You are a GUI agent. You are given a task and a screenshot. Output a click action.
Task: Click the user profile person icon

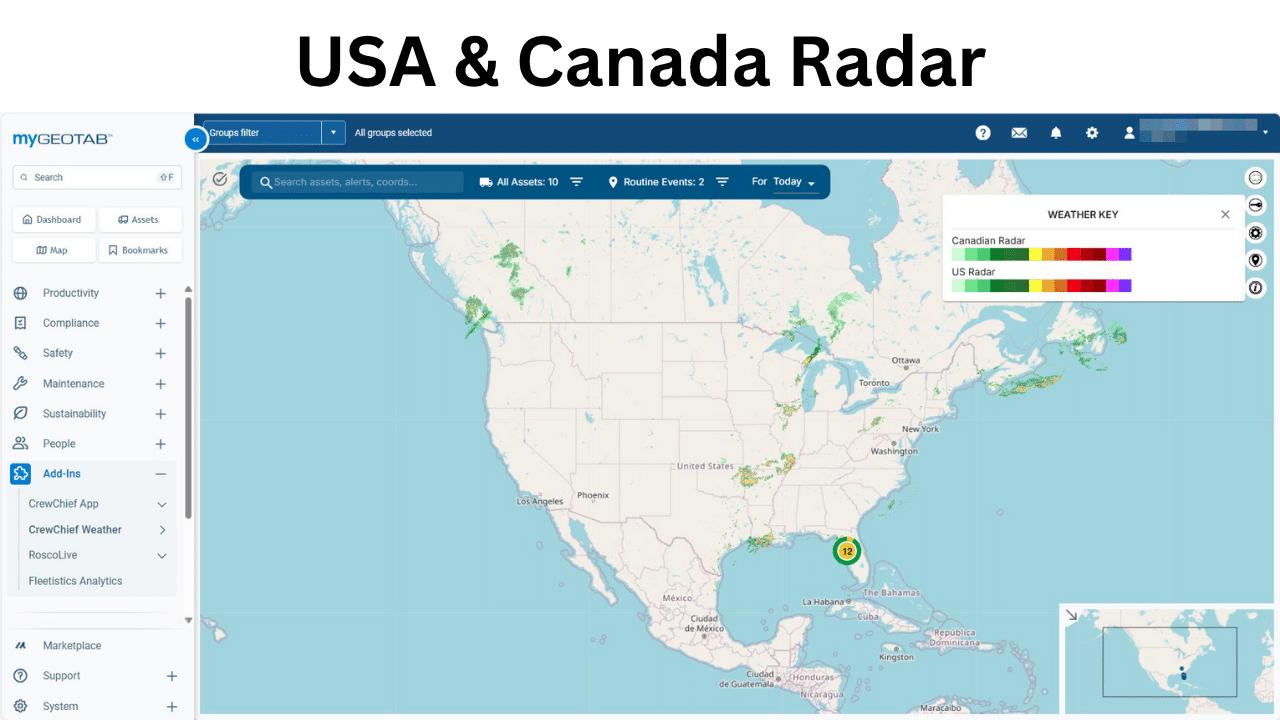(1129, 132)
